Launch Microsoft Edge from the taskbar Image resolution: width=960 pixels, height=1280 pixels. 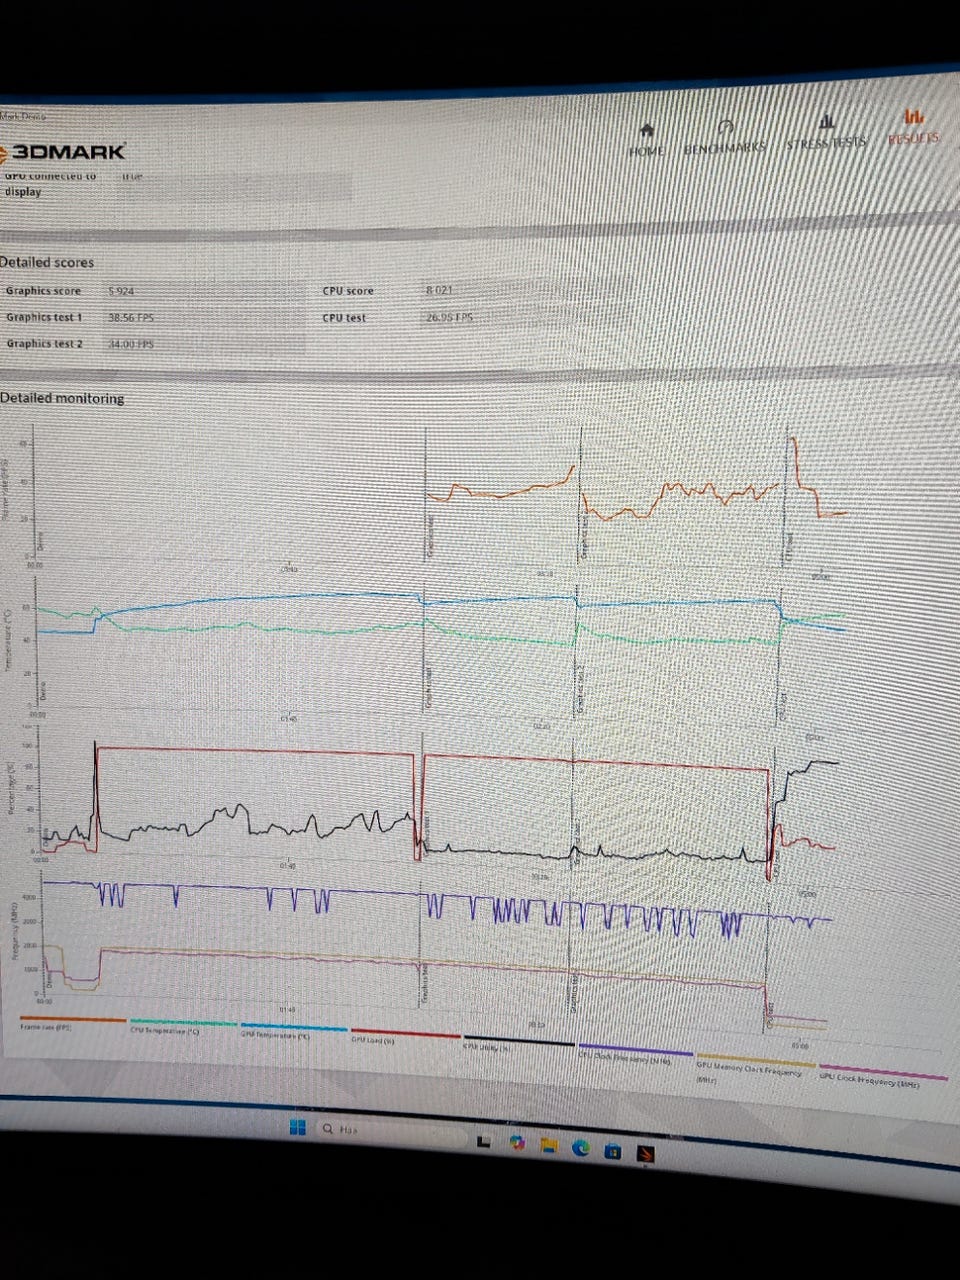point(581,1148)
